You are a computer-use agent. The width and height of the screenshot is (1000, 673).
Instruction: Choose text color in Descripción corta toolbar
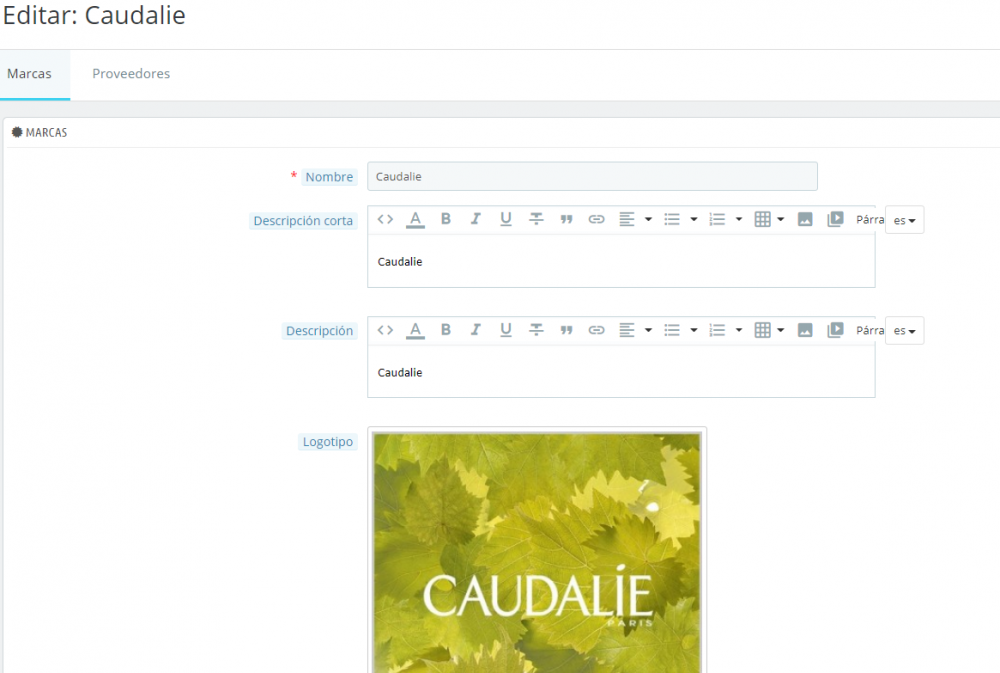(415, 219)
